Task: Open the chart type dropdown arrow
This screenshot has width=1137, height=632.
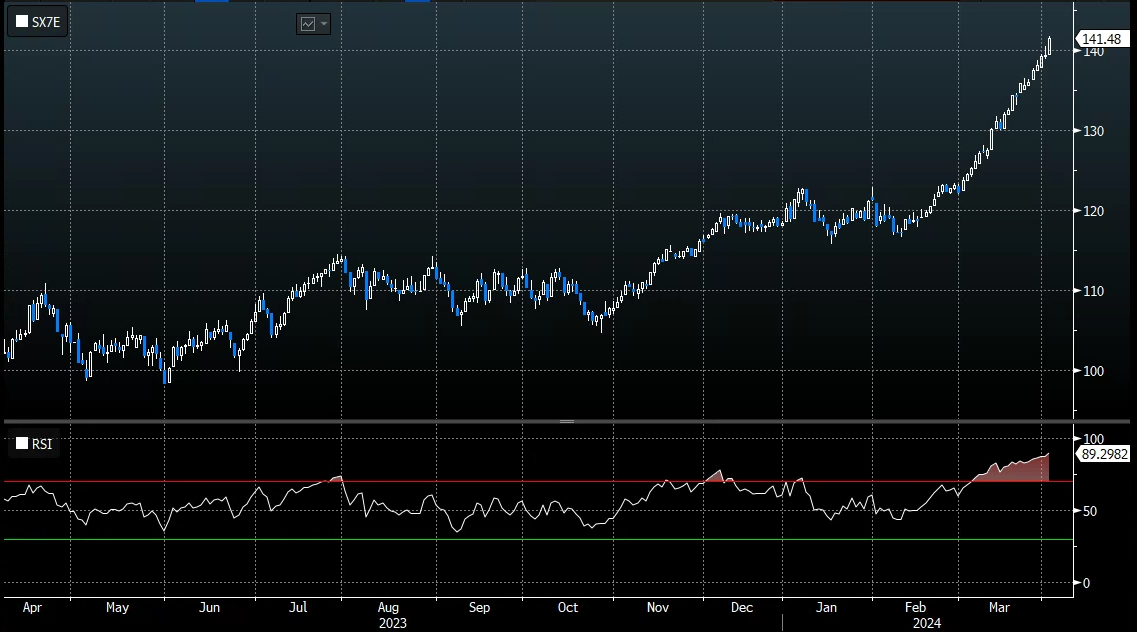Action: coord(324,24)
